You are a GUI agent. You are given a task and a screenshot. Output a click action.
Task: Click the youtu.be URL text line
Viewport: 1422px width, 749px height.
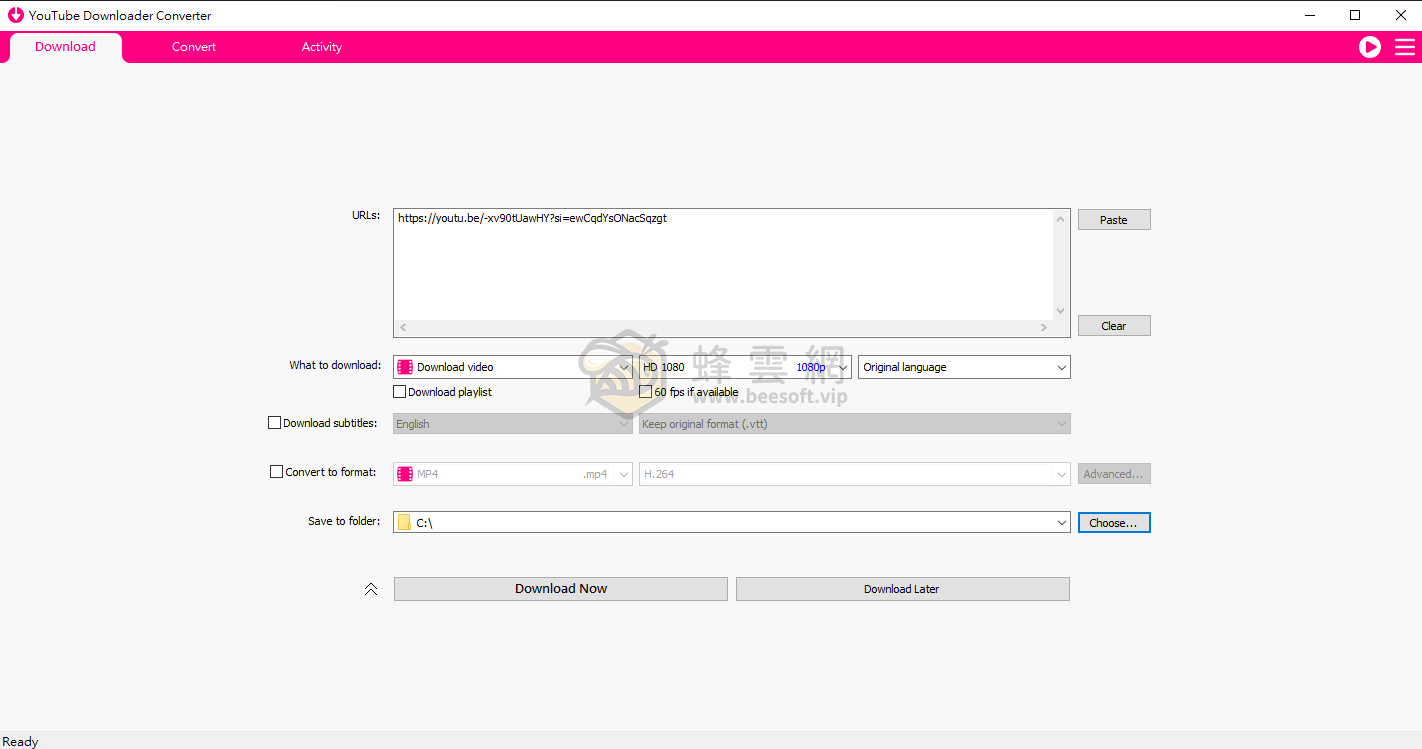[532, 218]
